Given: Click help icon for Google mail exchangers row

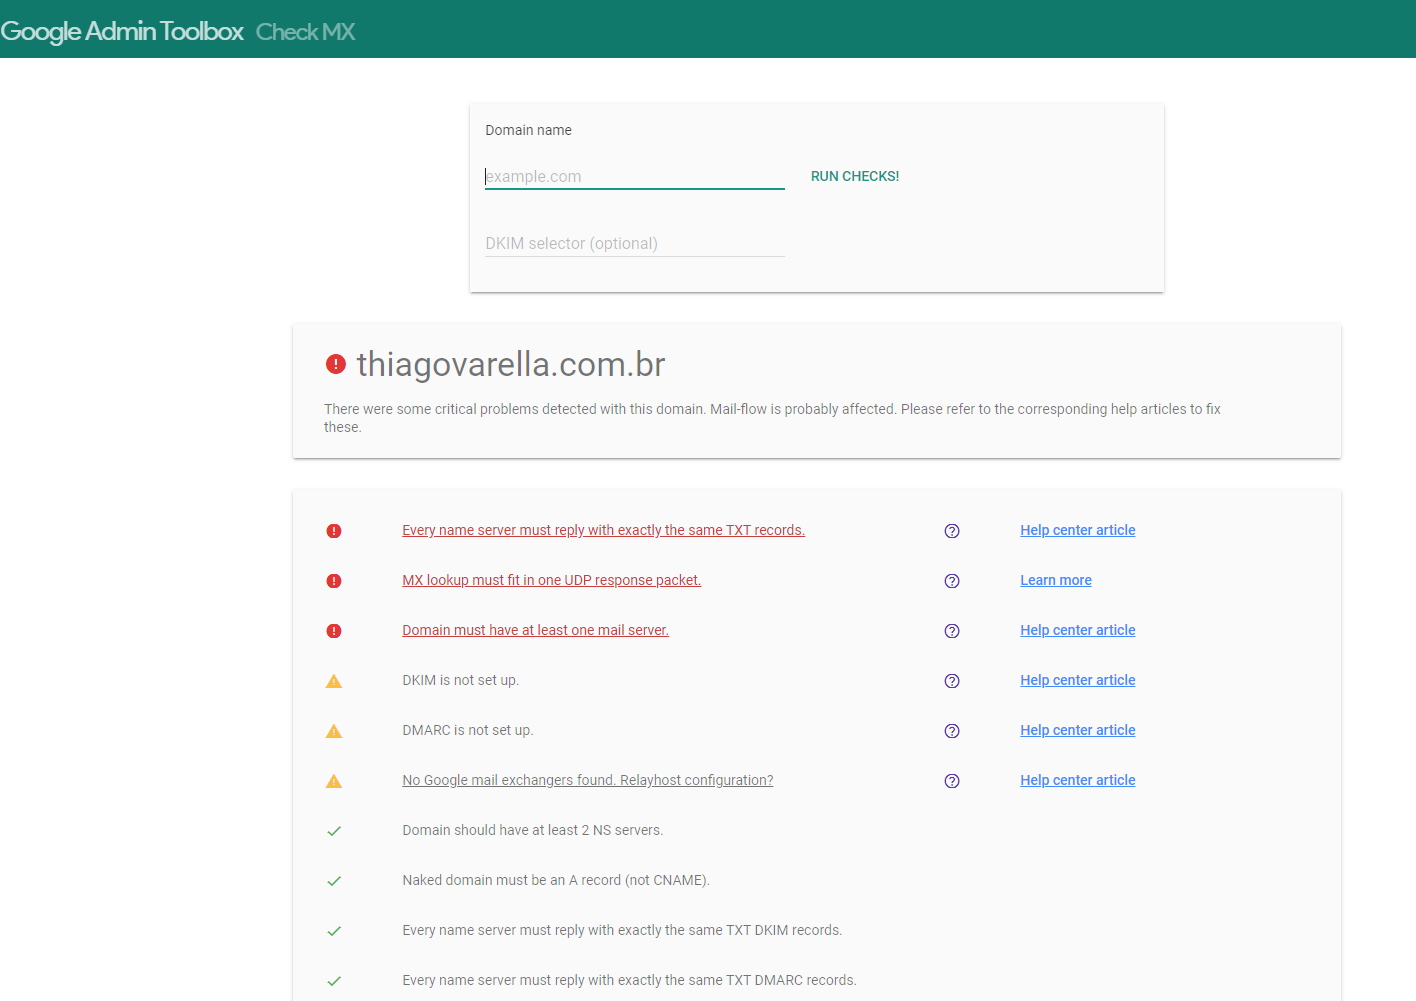Looking at the screenshot, I should (x=952, y=781).
